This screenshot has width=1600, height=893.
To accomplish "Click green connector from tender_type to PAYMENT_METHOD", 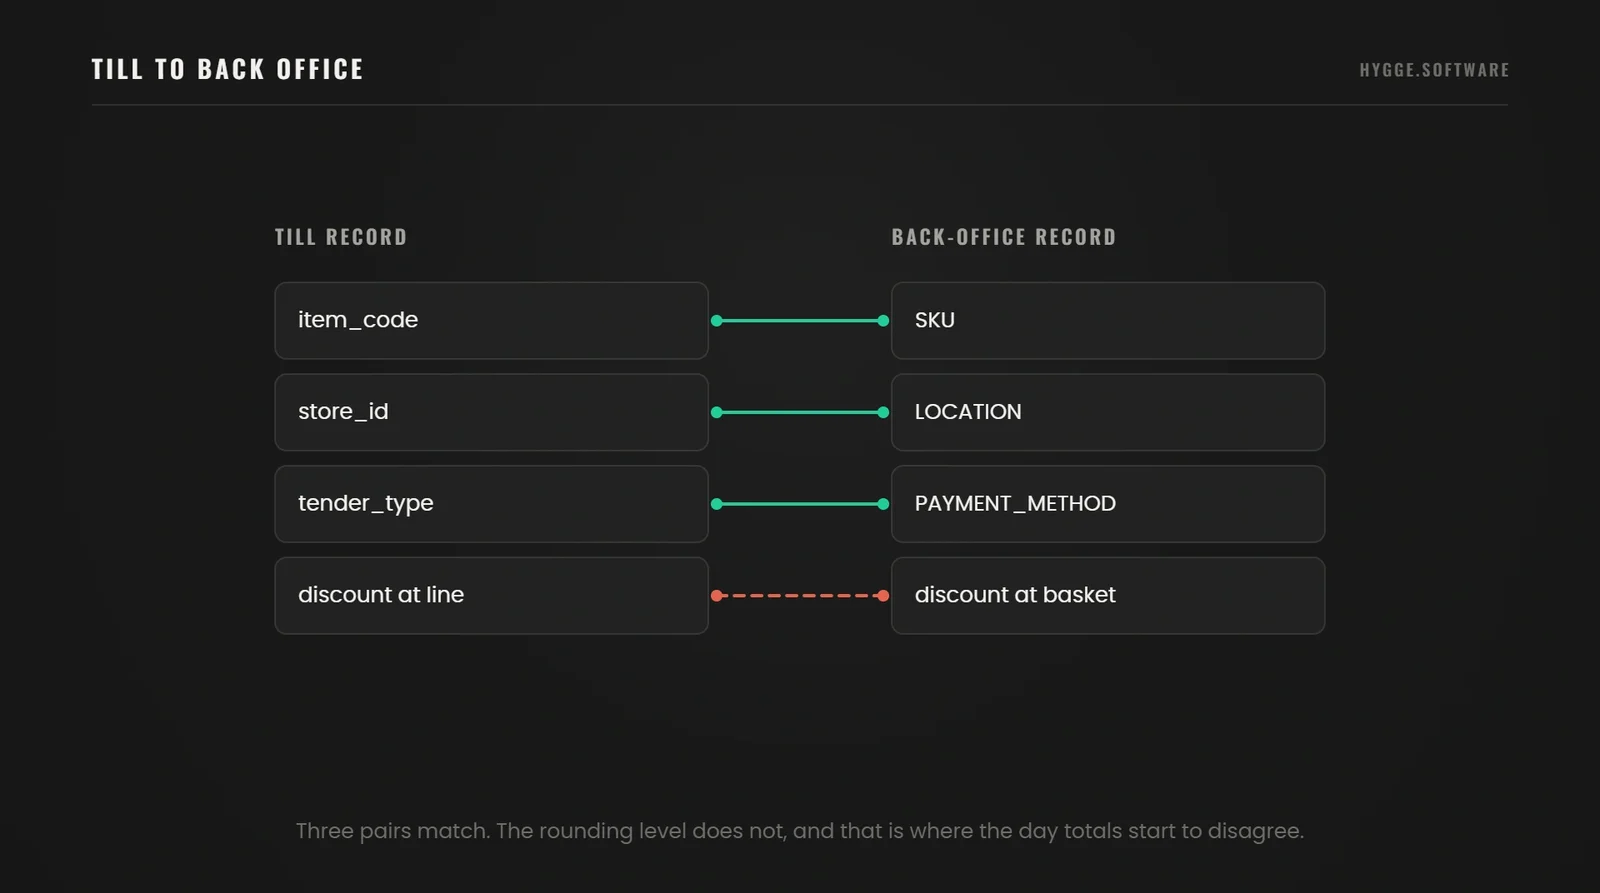I will [800, 504].
